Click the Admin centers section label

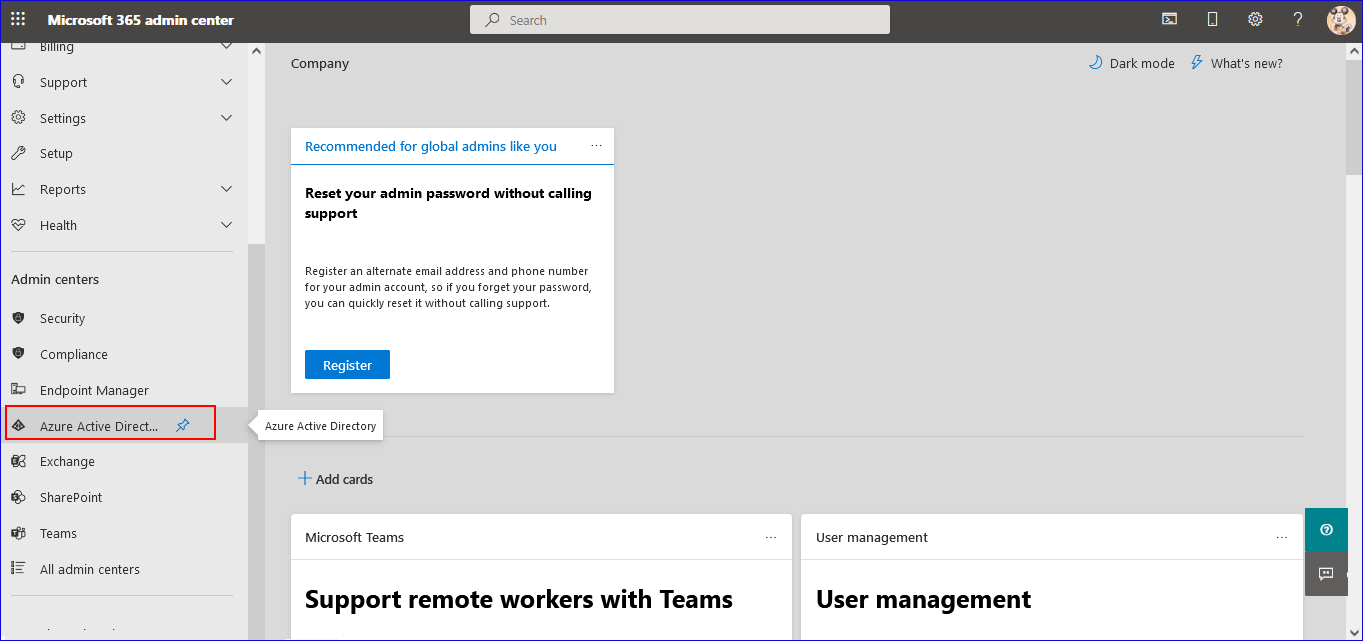(55, 279)
